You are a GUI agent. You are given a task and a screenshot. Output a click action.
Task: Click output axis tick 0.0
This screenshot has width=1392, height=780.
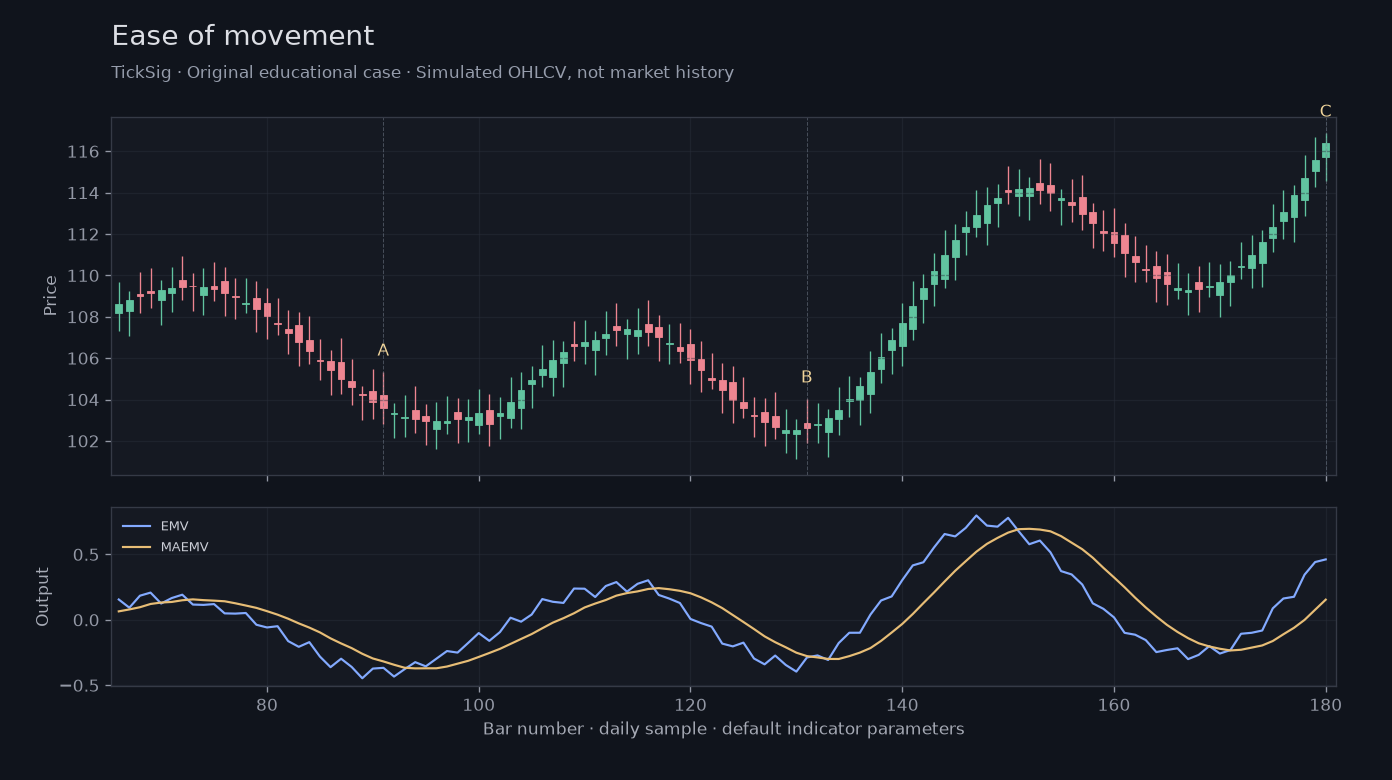pos(86,621)
